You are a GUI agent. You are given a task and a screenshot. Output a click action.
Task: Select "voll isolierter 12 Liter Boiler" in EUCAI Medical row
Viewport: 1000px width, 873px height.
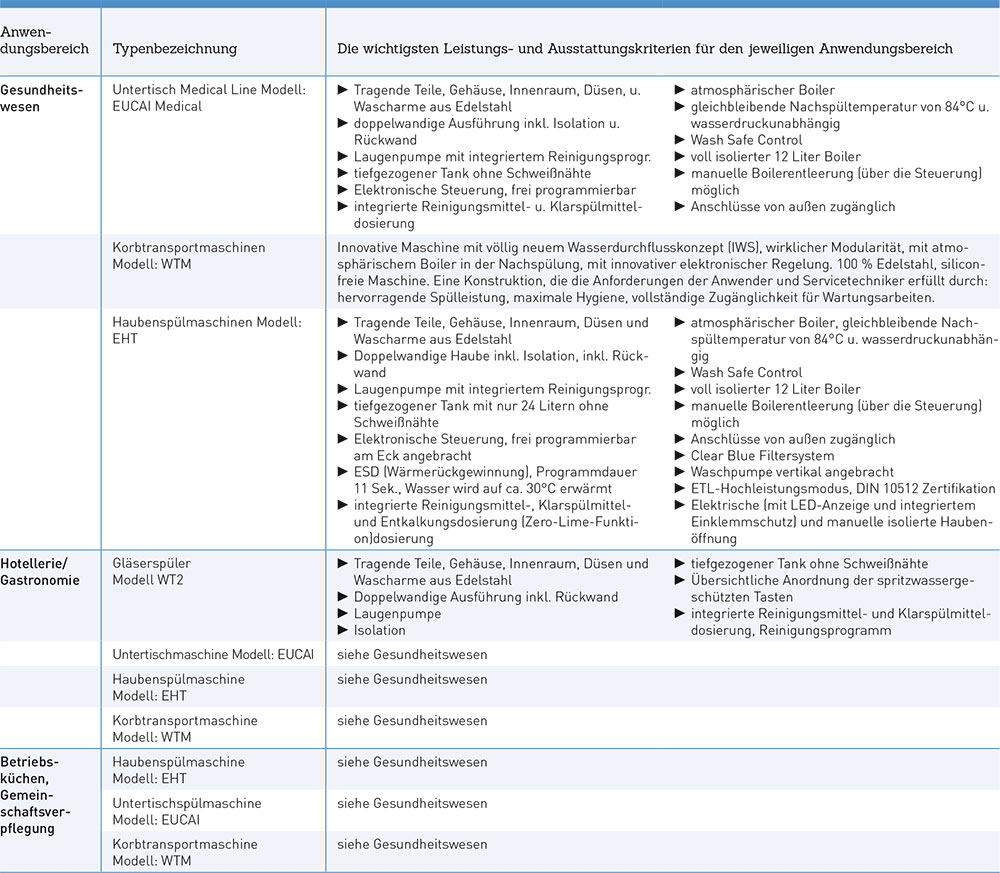click(x=776, y=156)
